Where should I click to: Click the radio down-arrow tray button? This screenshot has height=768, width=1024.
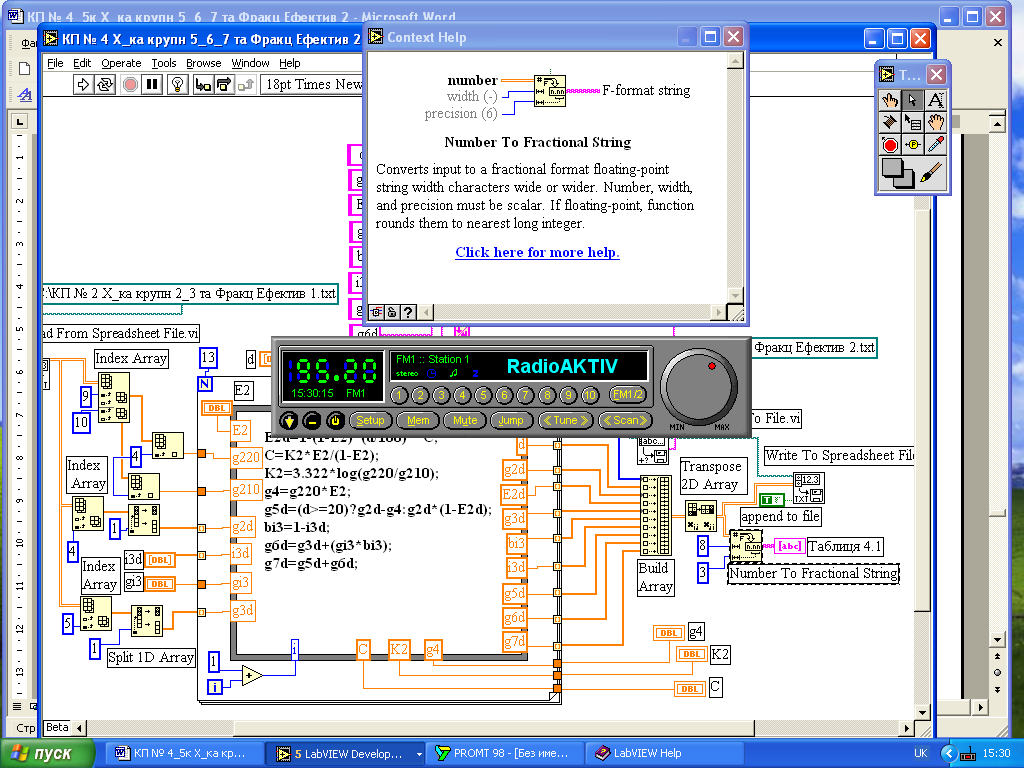pyautogui.click(x=289, y=421)
